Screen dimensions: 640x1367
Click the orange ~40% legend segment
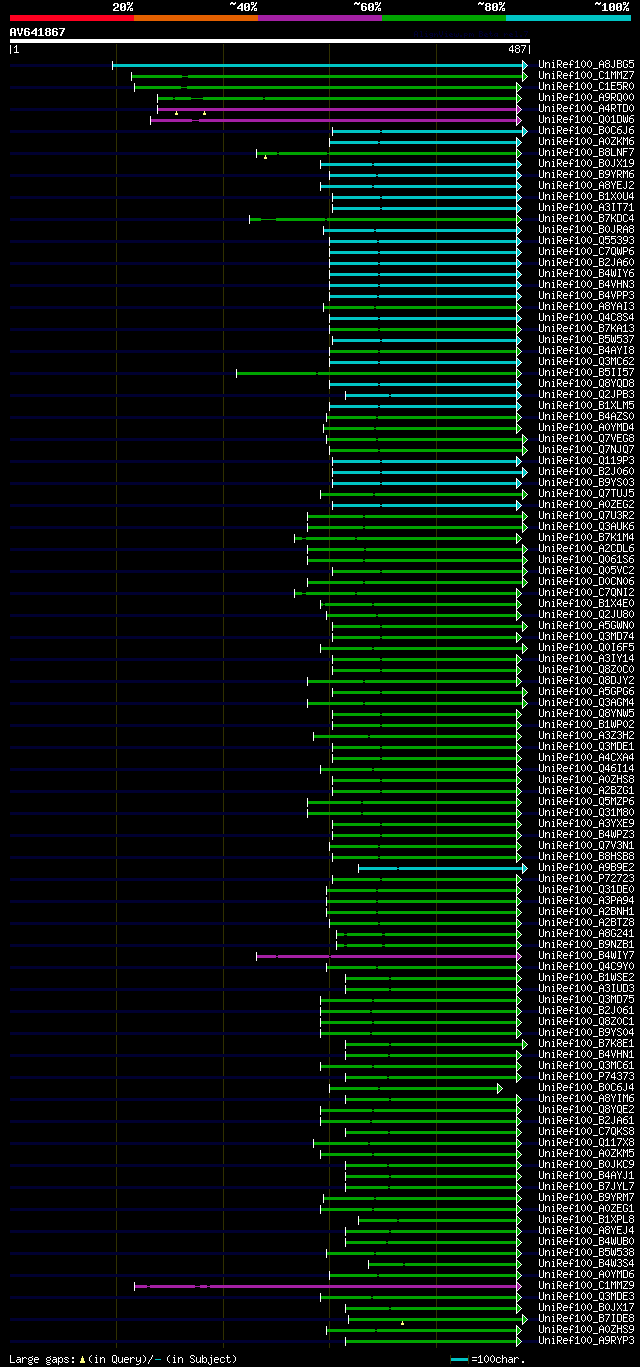(x=195, y=18)
